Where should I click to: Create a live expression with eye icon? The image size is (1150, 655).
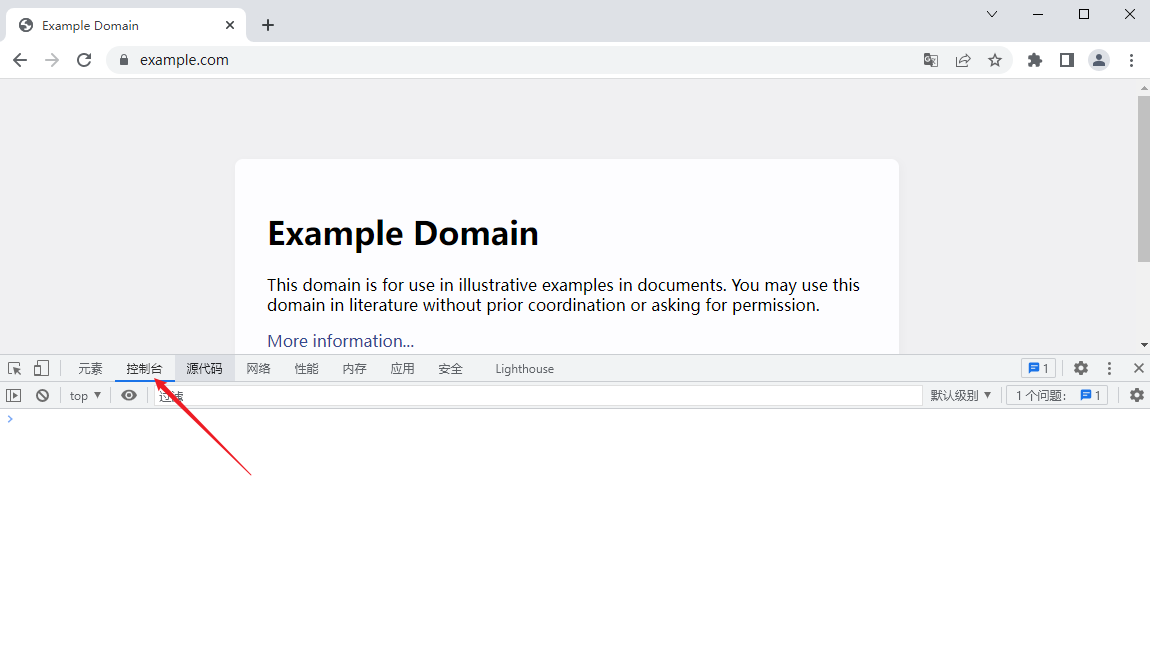(129, 395)
